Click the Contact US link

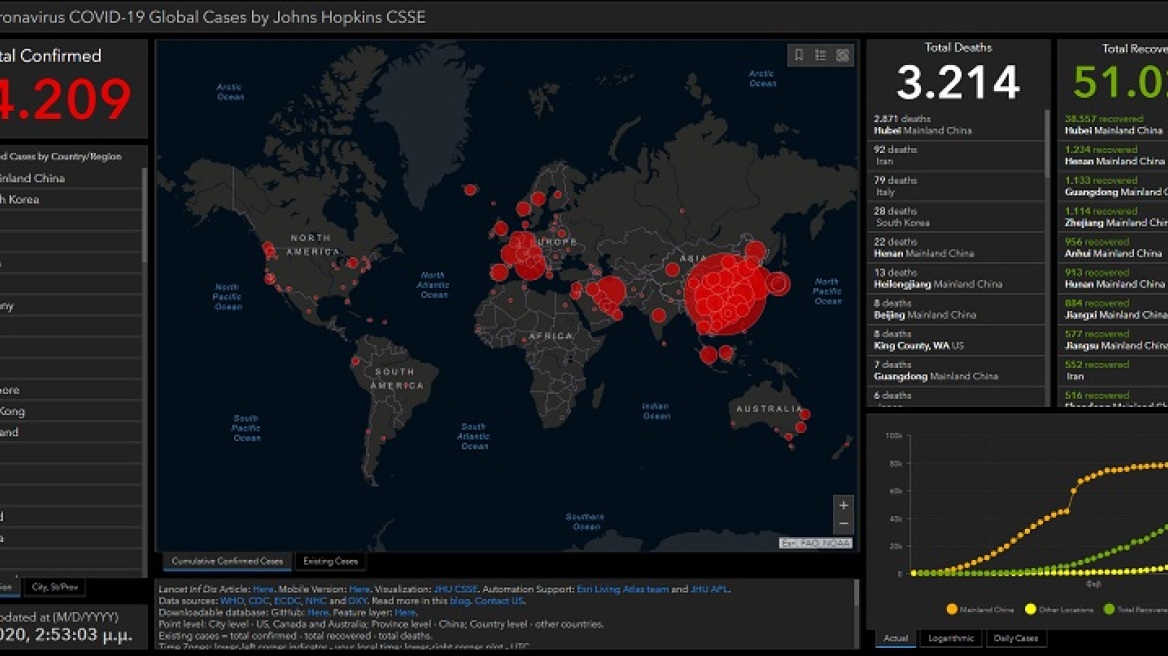499,601
